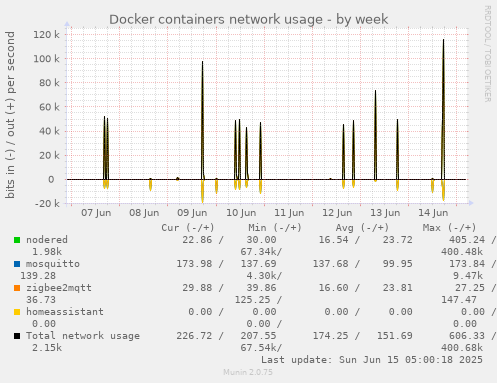Viewport: 497px width, 383px height.
Task: Click the 09 Jun x-axis label
Action: 192,213
